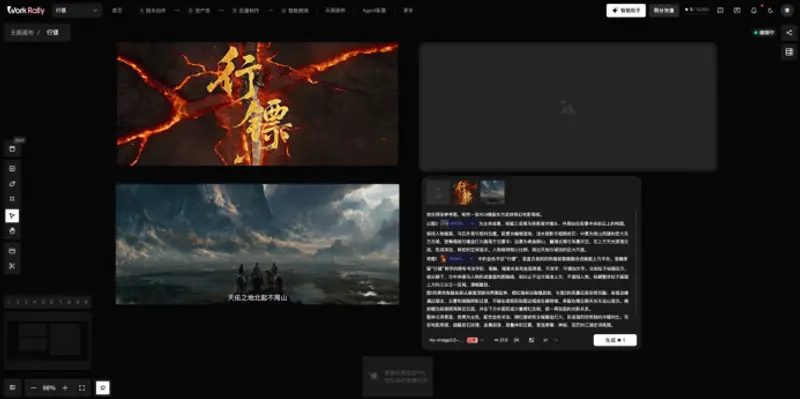800x399 pixels.
Task: Toggle dark mode with moon icon
Action: 770,10
